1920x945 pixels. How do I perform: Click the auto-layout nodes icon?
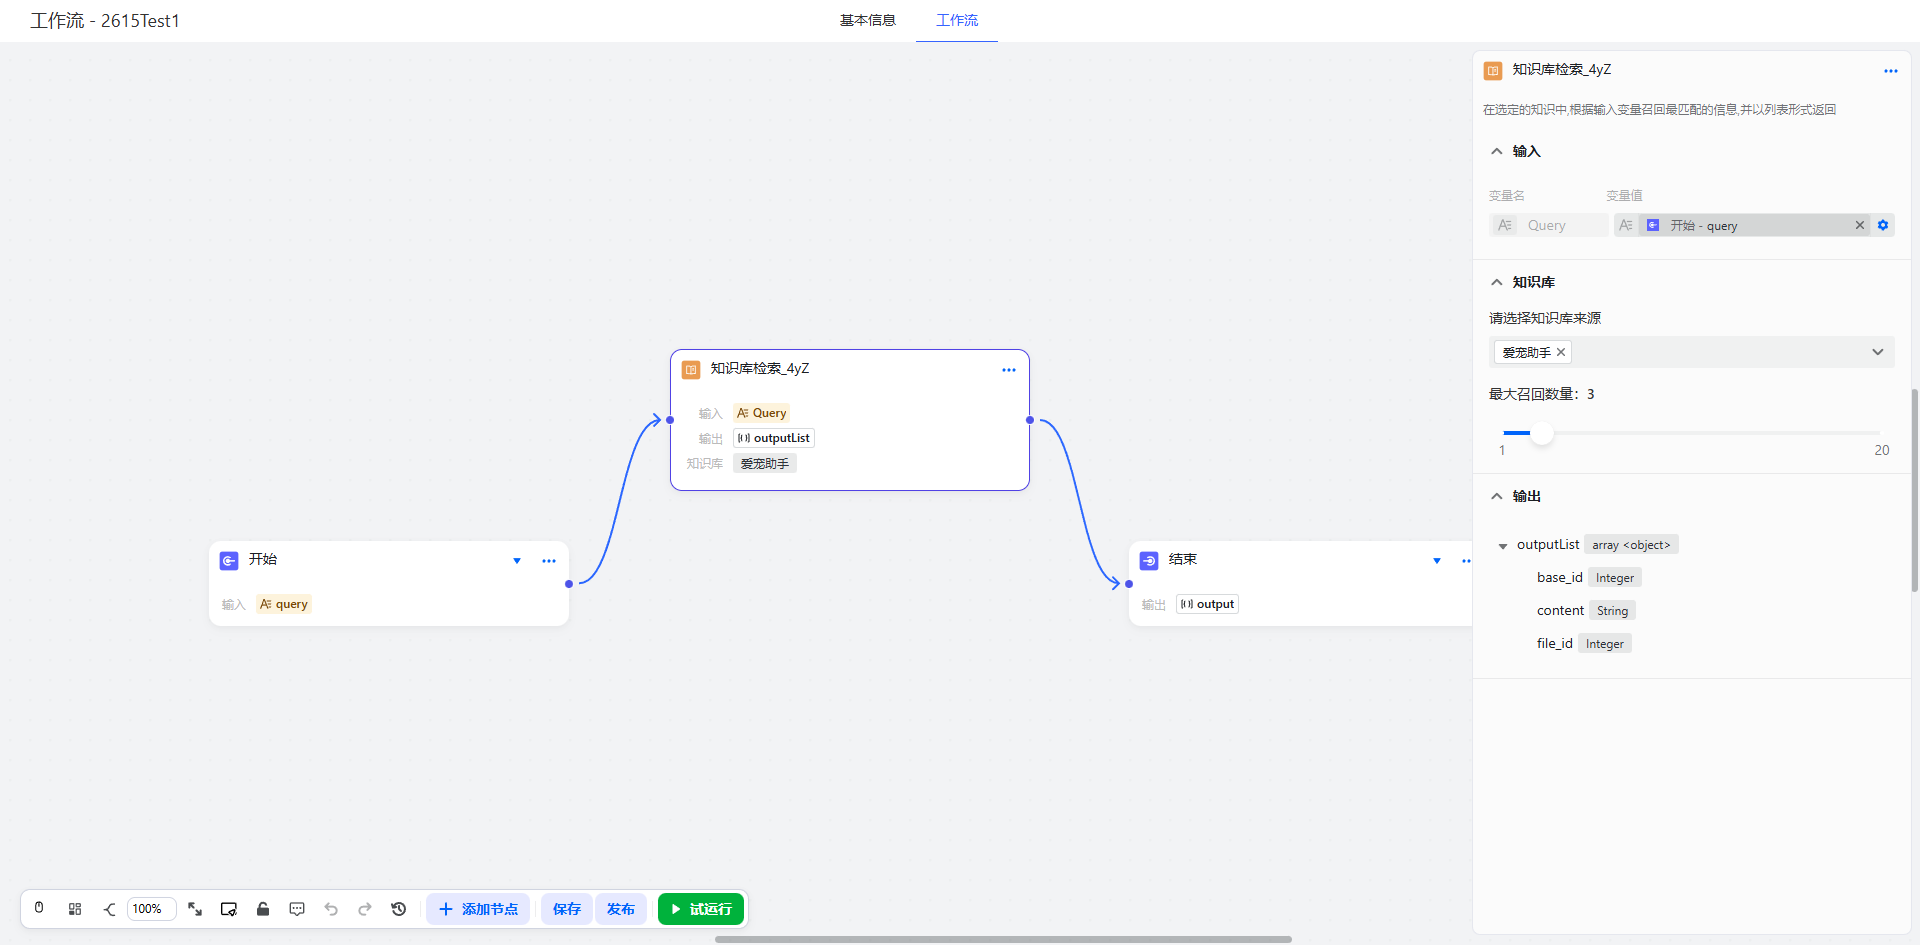[75, 909]
